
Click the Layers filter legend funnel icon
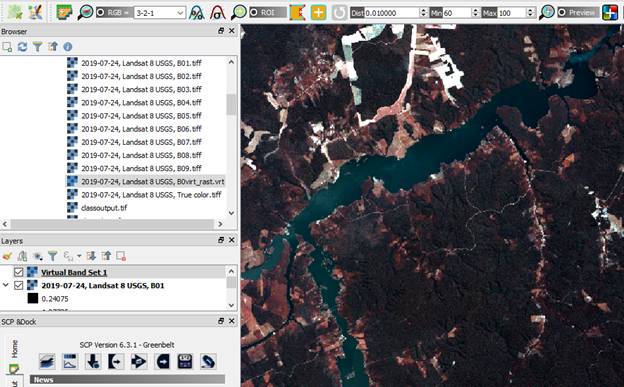point(53,256)
